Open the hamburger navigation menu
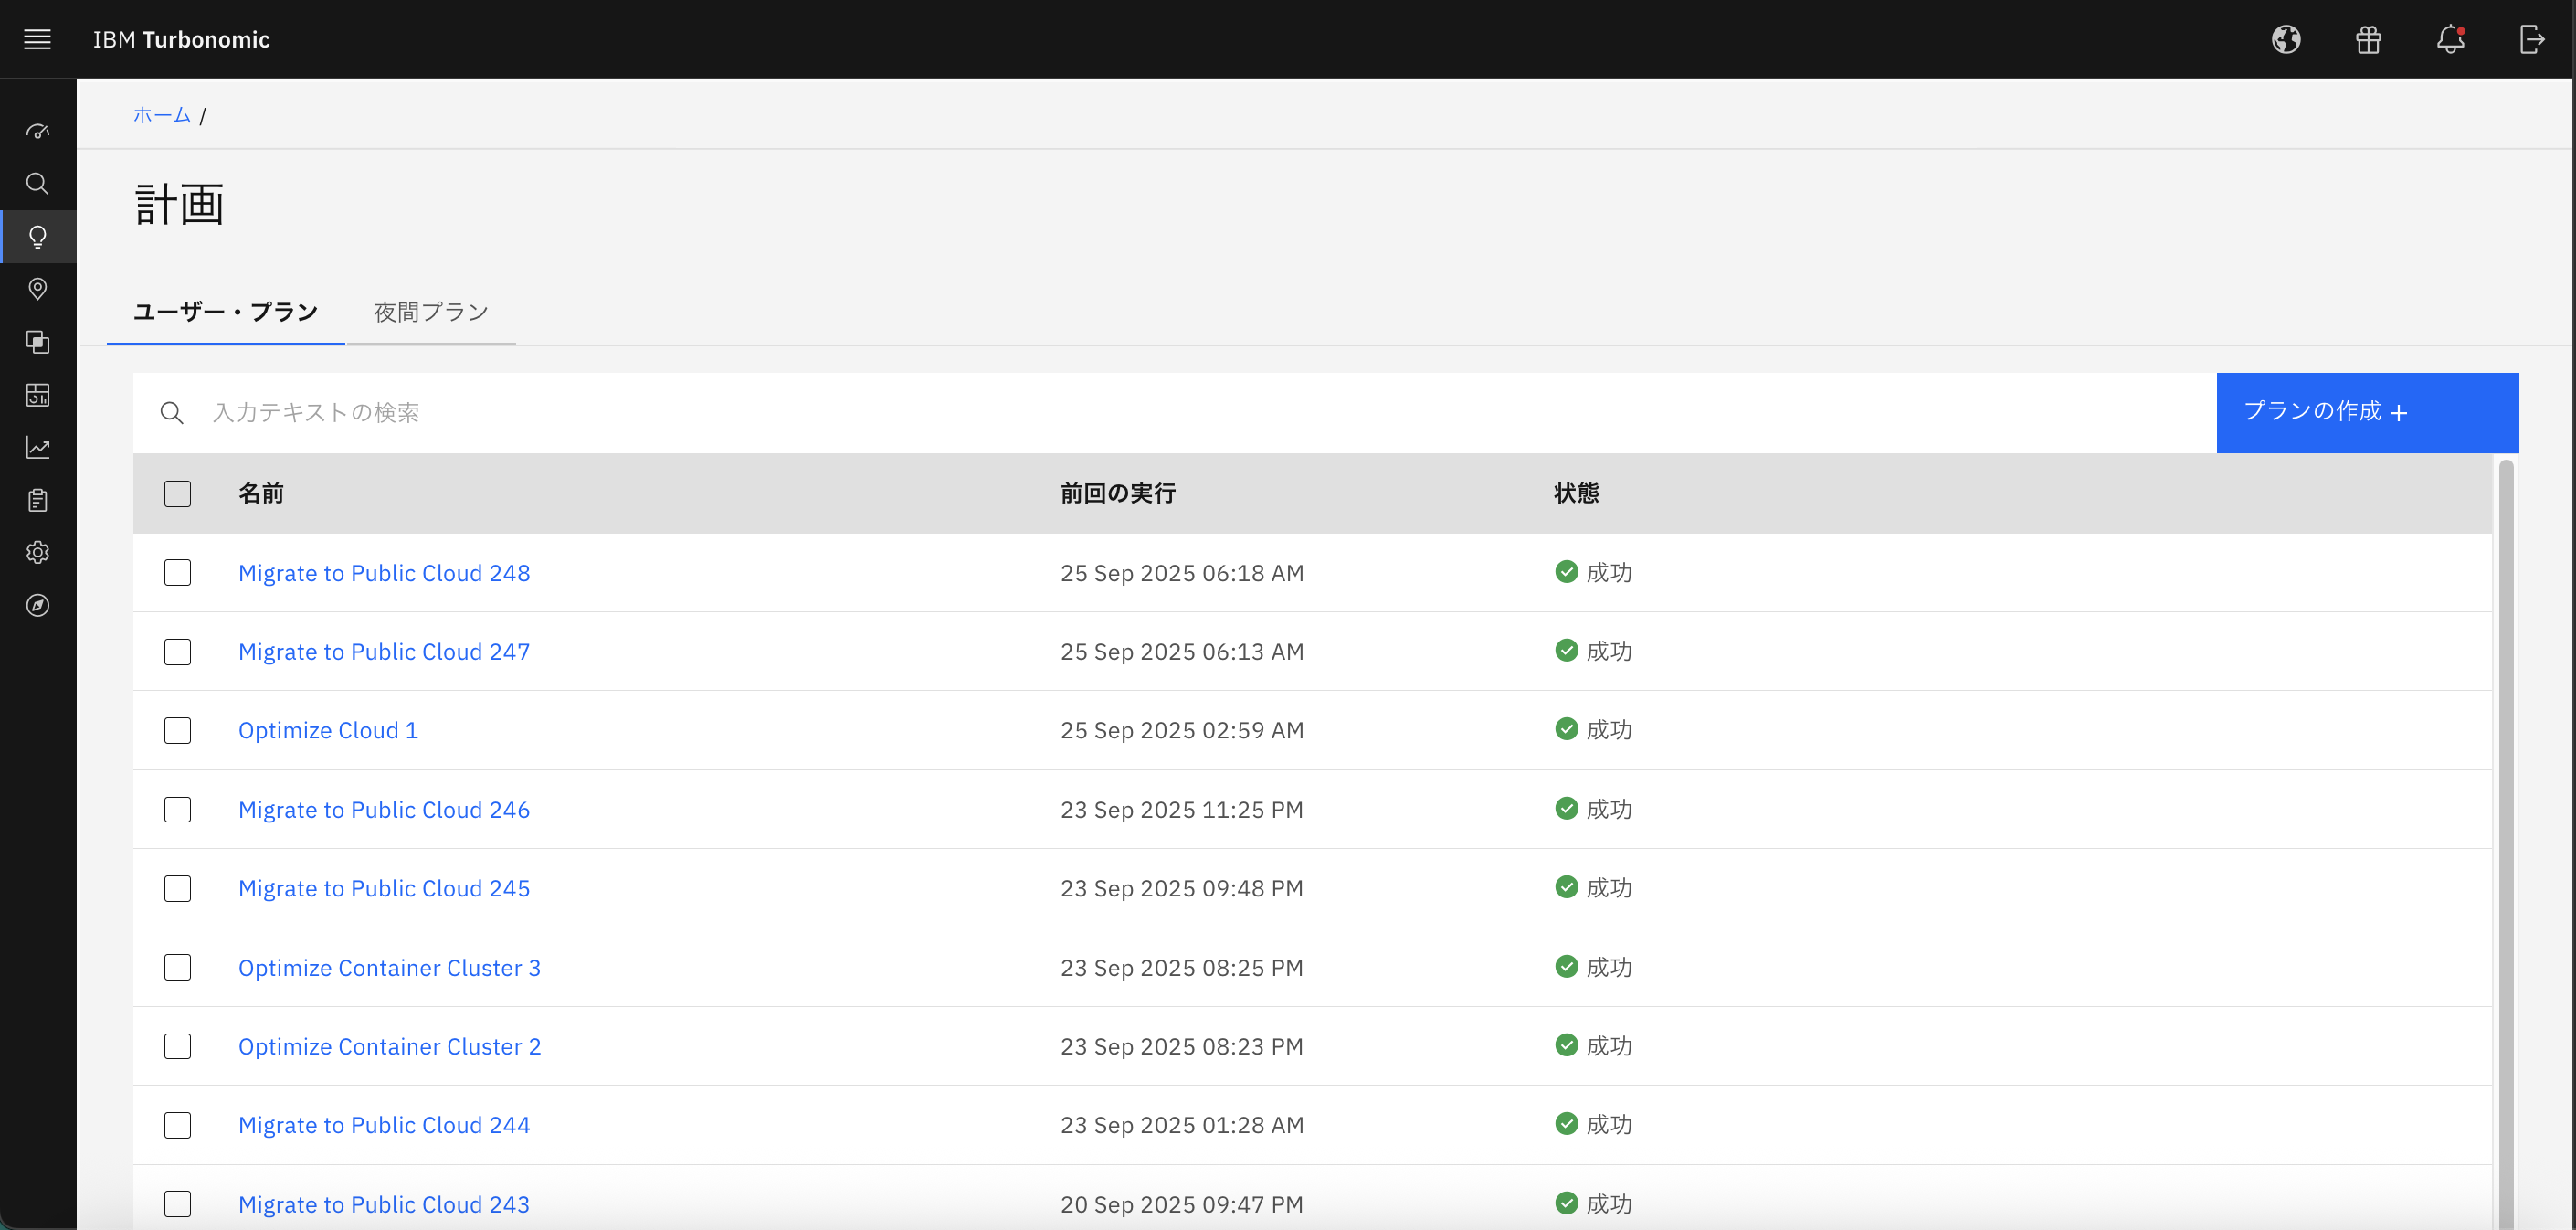 tap(37, 39)
